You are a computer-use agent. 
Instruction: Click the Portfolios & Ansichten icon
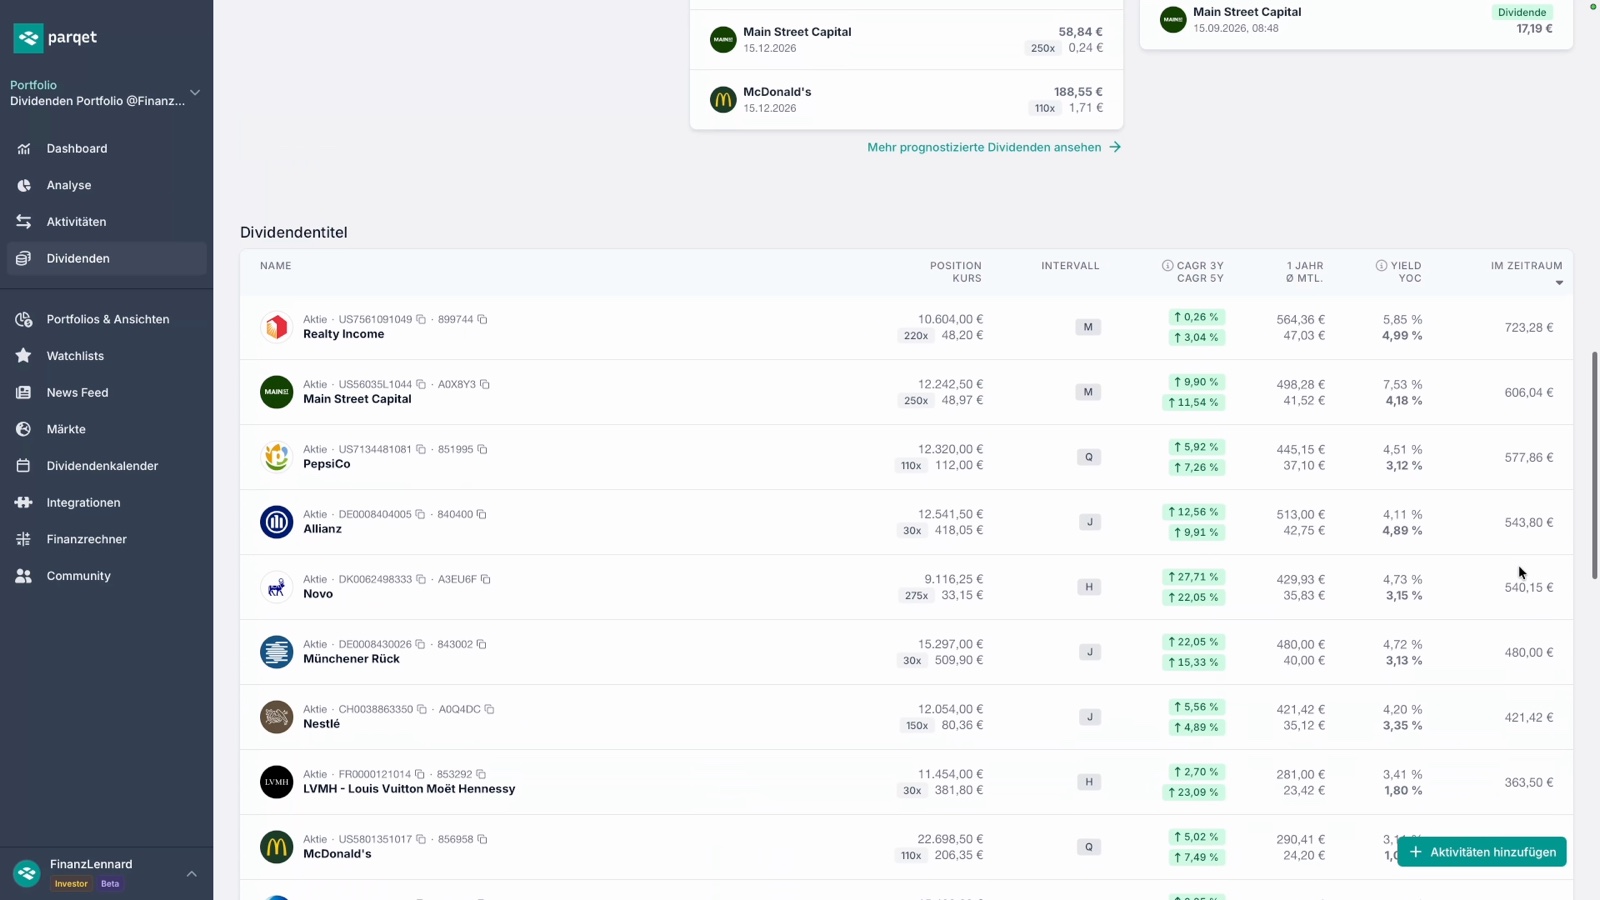click(x=24, y=319)
